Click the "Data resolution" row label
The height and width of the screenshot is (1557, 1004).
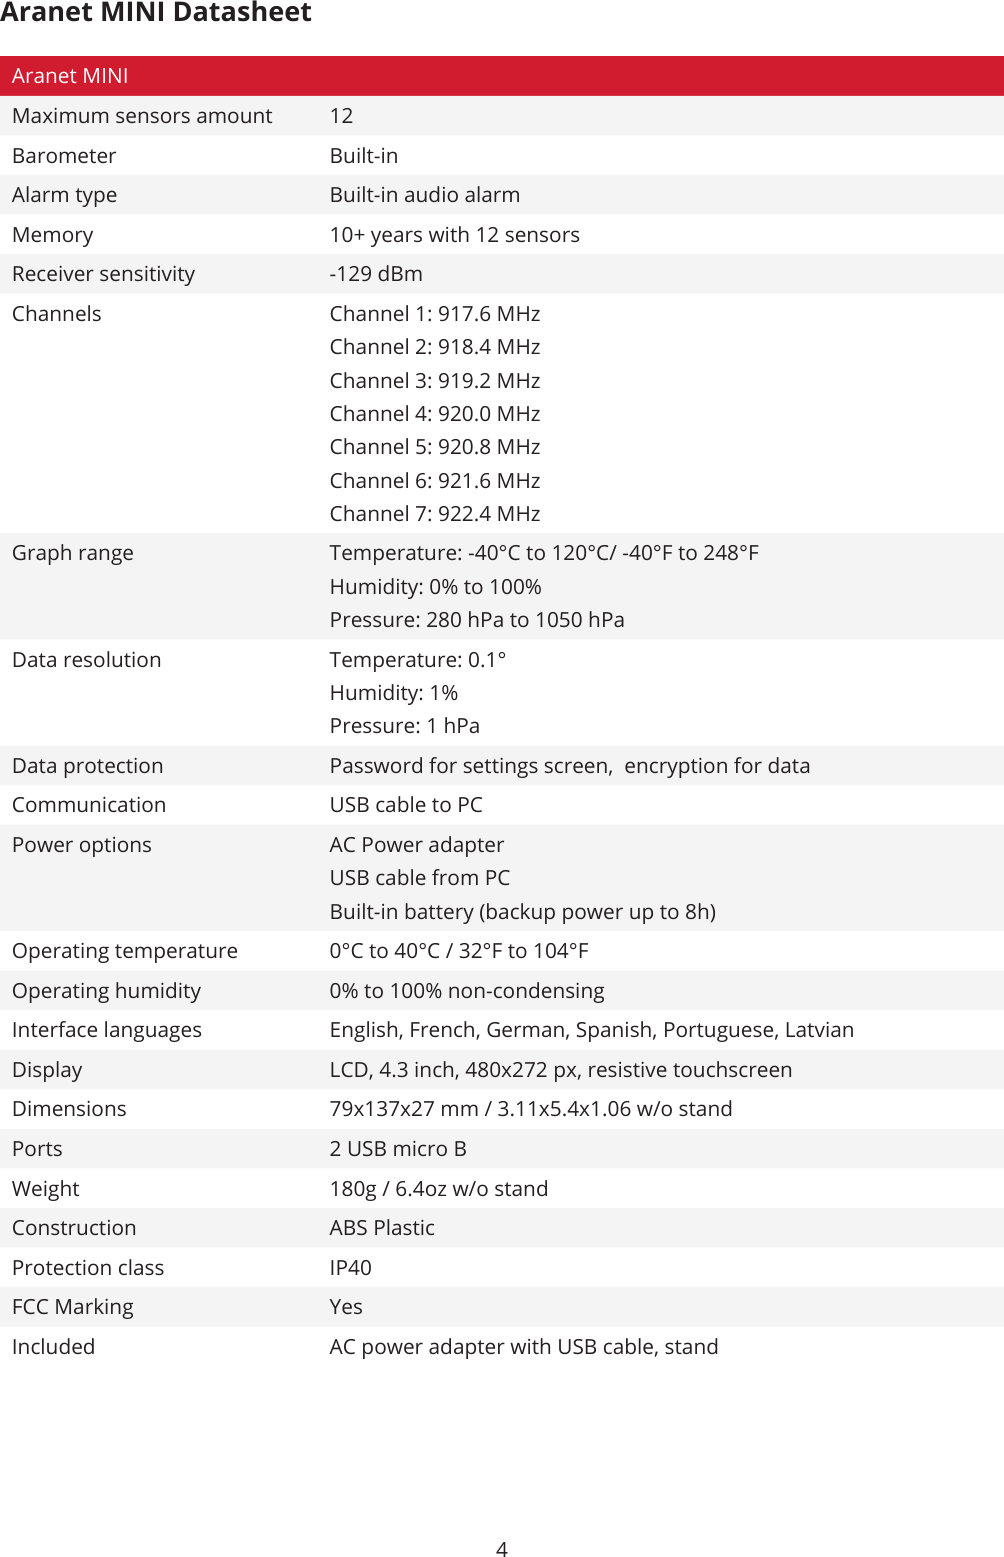coord(86,660)
